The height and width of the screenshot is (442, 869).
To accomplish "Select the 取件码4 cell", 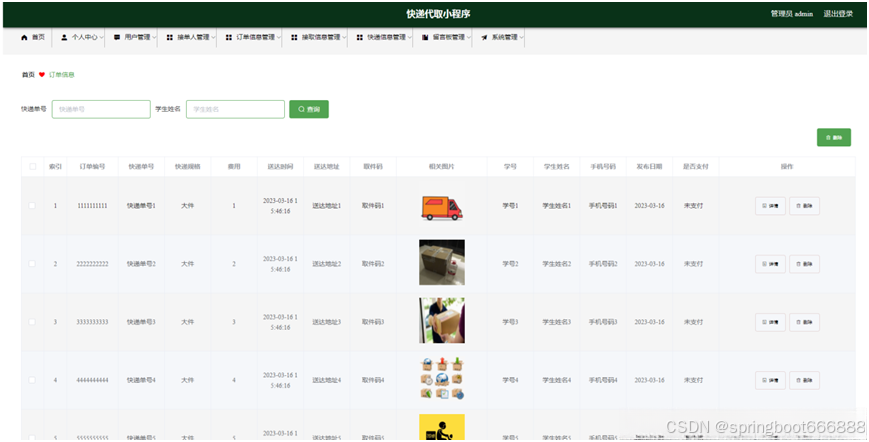I will [373, 380].
